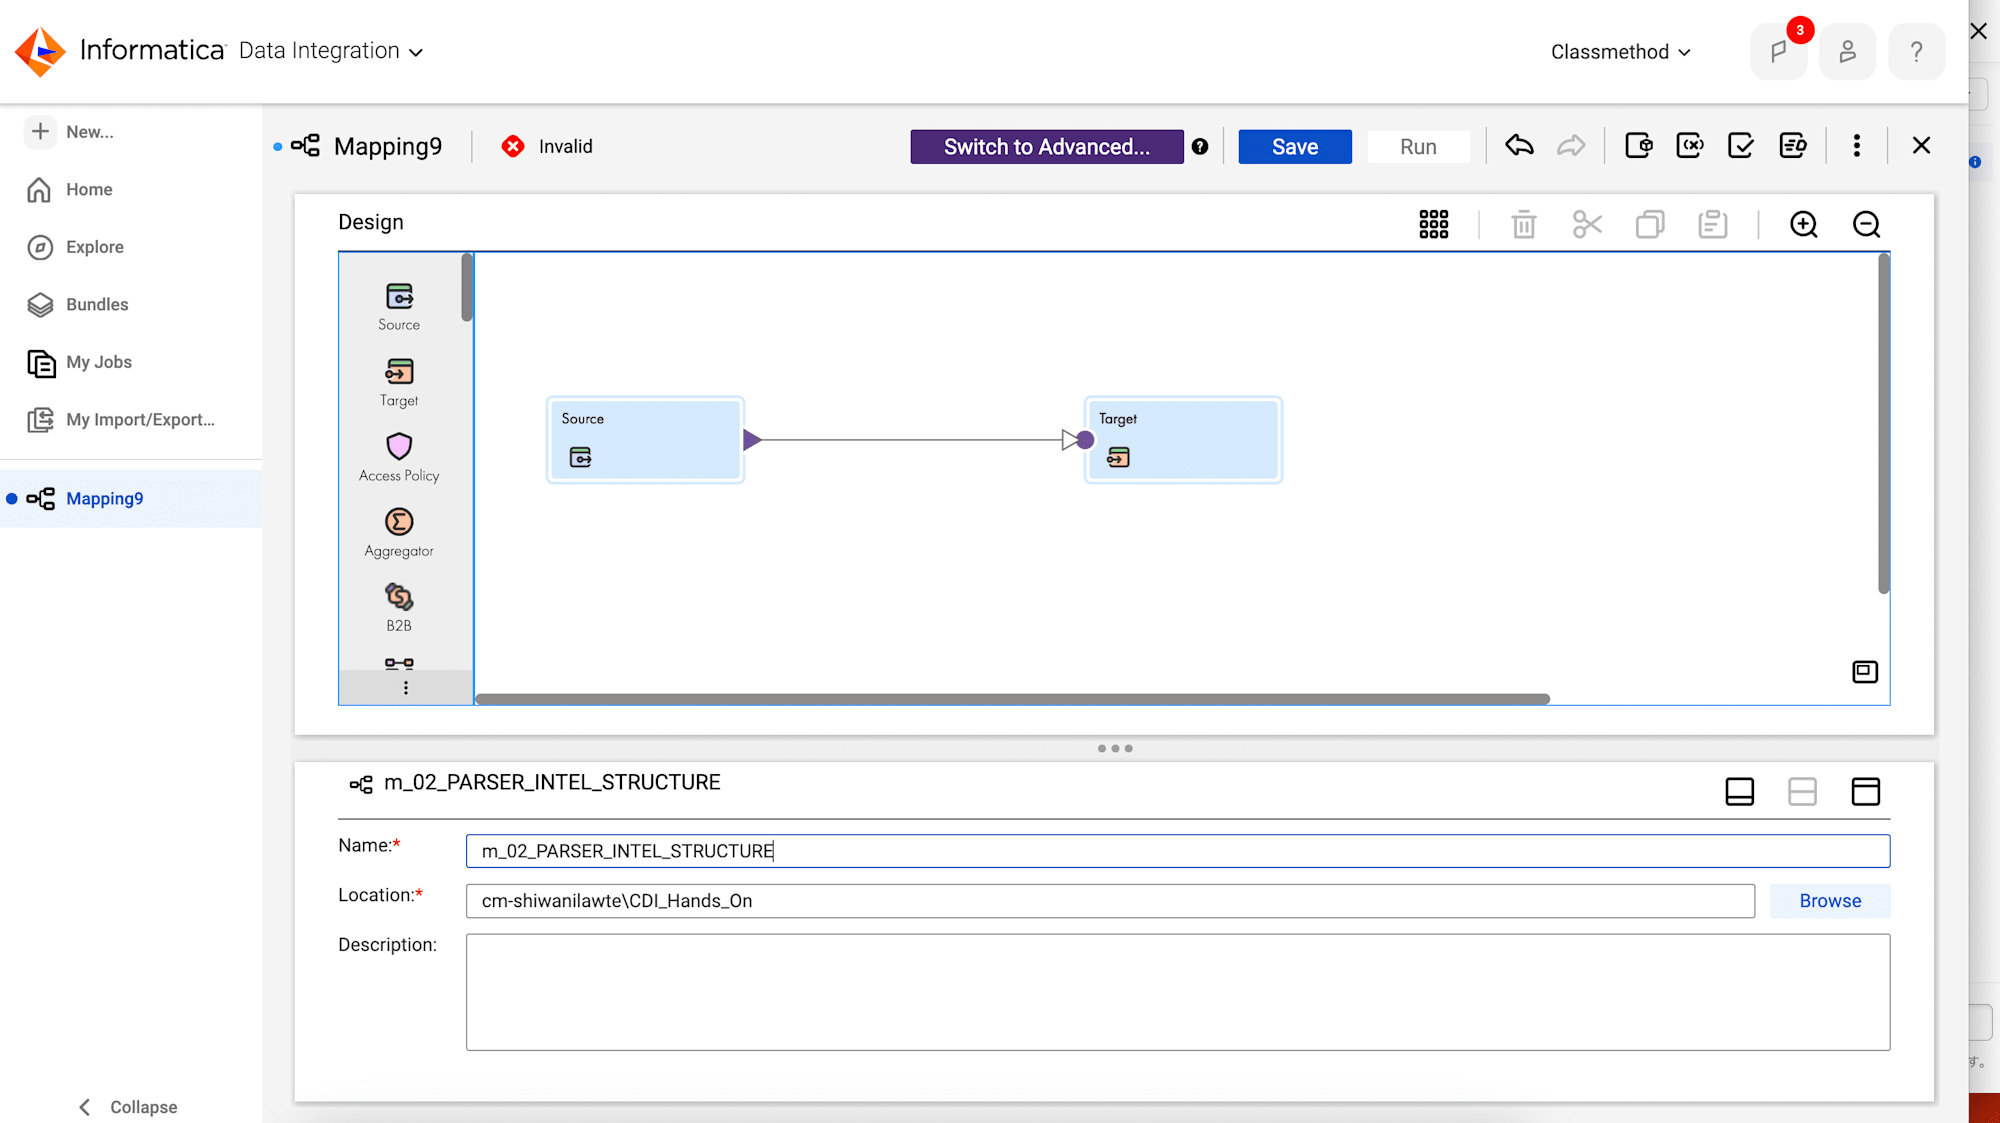Open the Classmethod organization dropdown
2000x1123 pixels.
tap(1620, 52)
